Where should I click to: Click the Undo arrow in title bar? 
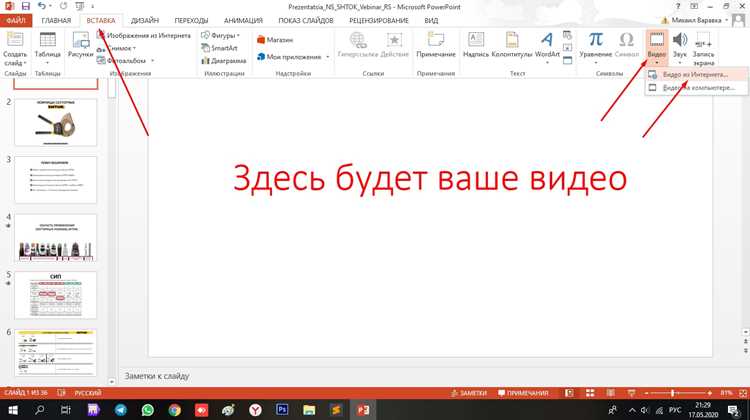click(x=42, y=6)
